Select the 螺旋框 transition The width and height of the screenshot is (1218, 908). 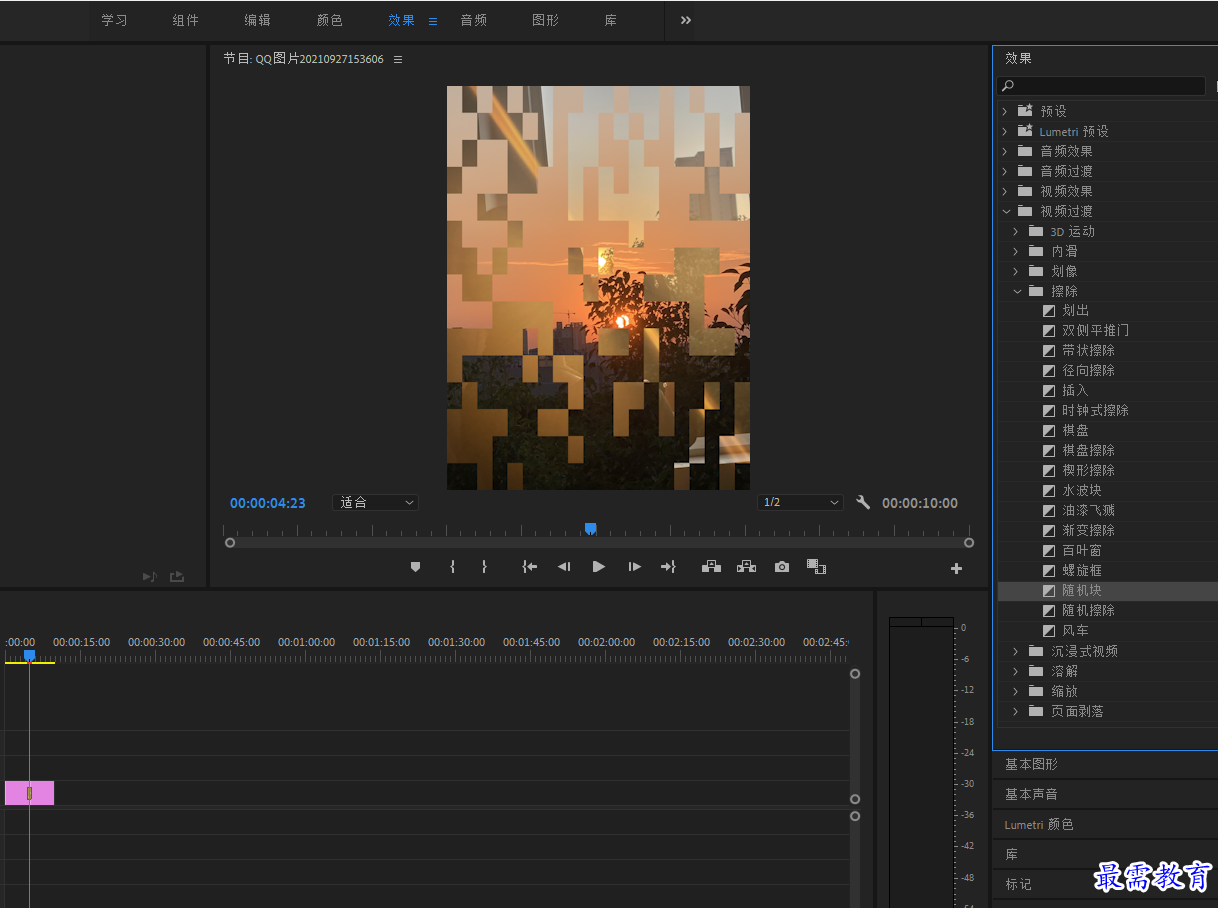coord(1082,570)
